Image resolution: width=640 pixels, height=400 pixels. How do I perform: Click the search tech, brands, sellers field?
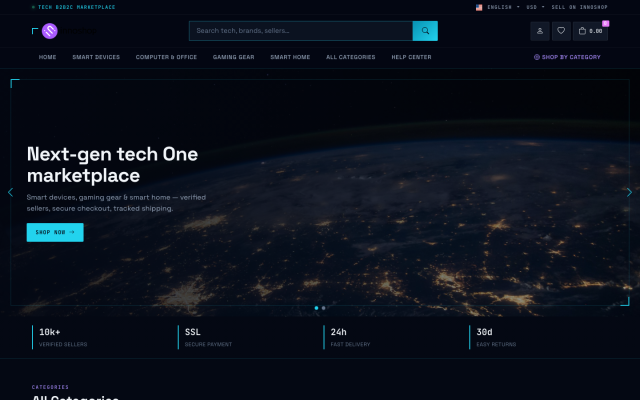click(x=301, y=31)
